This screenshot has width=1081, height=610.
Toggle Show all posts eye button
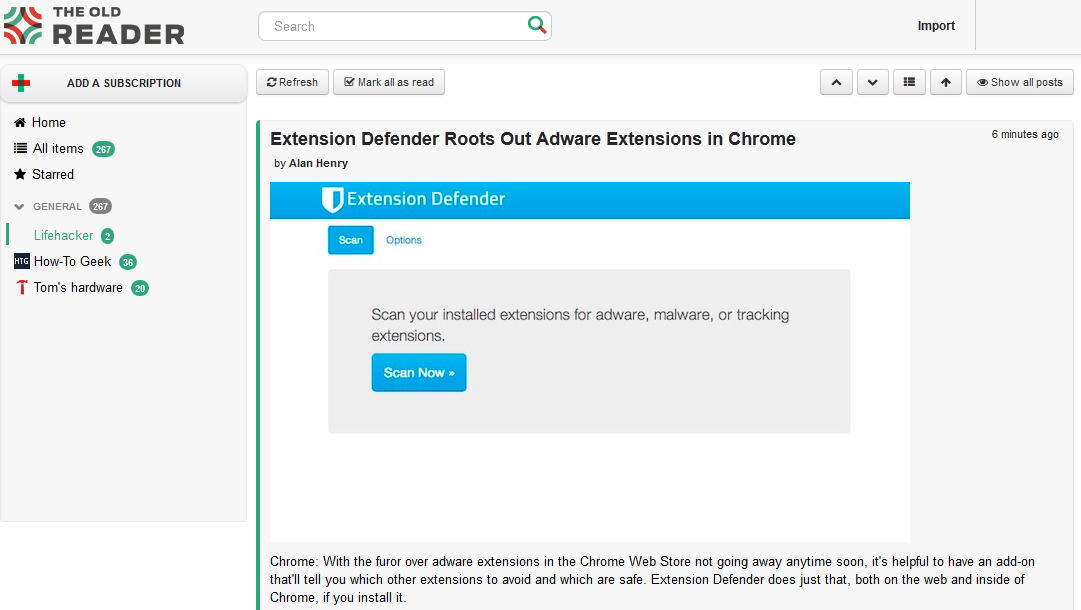coord(1020,82)
